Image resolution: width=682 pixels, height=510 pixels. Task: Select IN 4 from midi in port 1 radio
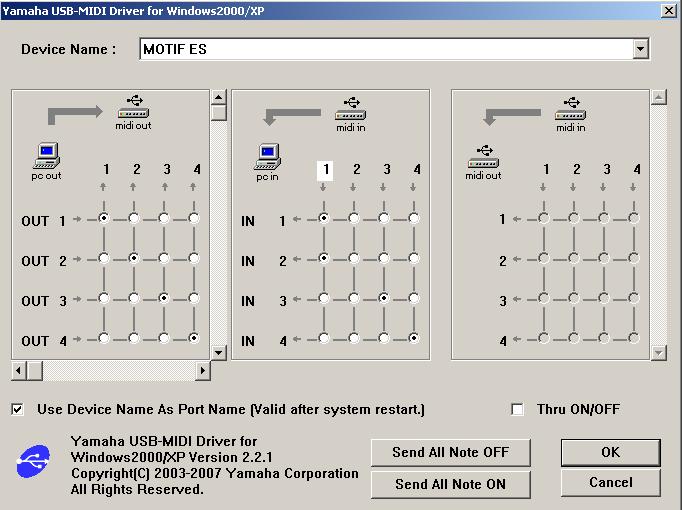click(324, 338)
